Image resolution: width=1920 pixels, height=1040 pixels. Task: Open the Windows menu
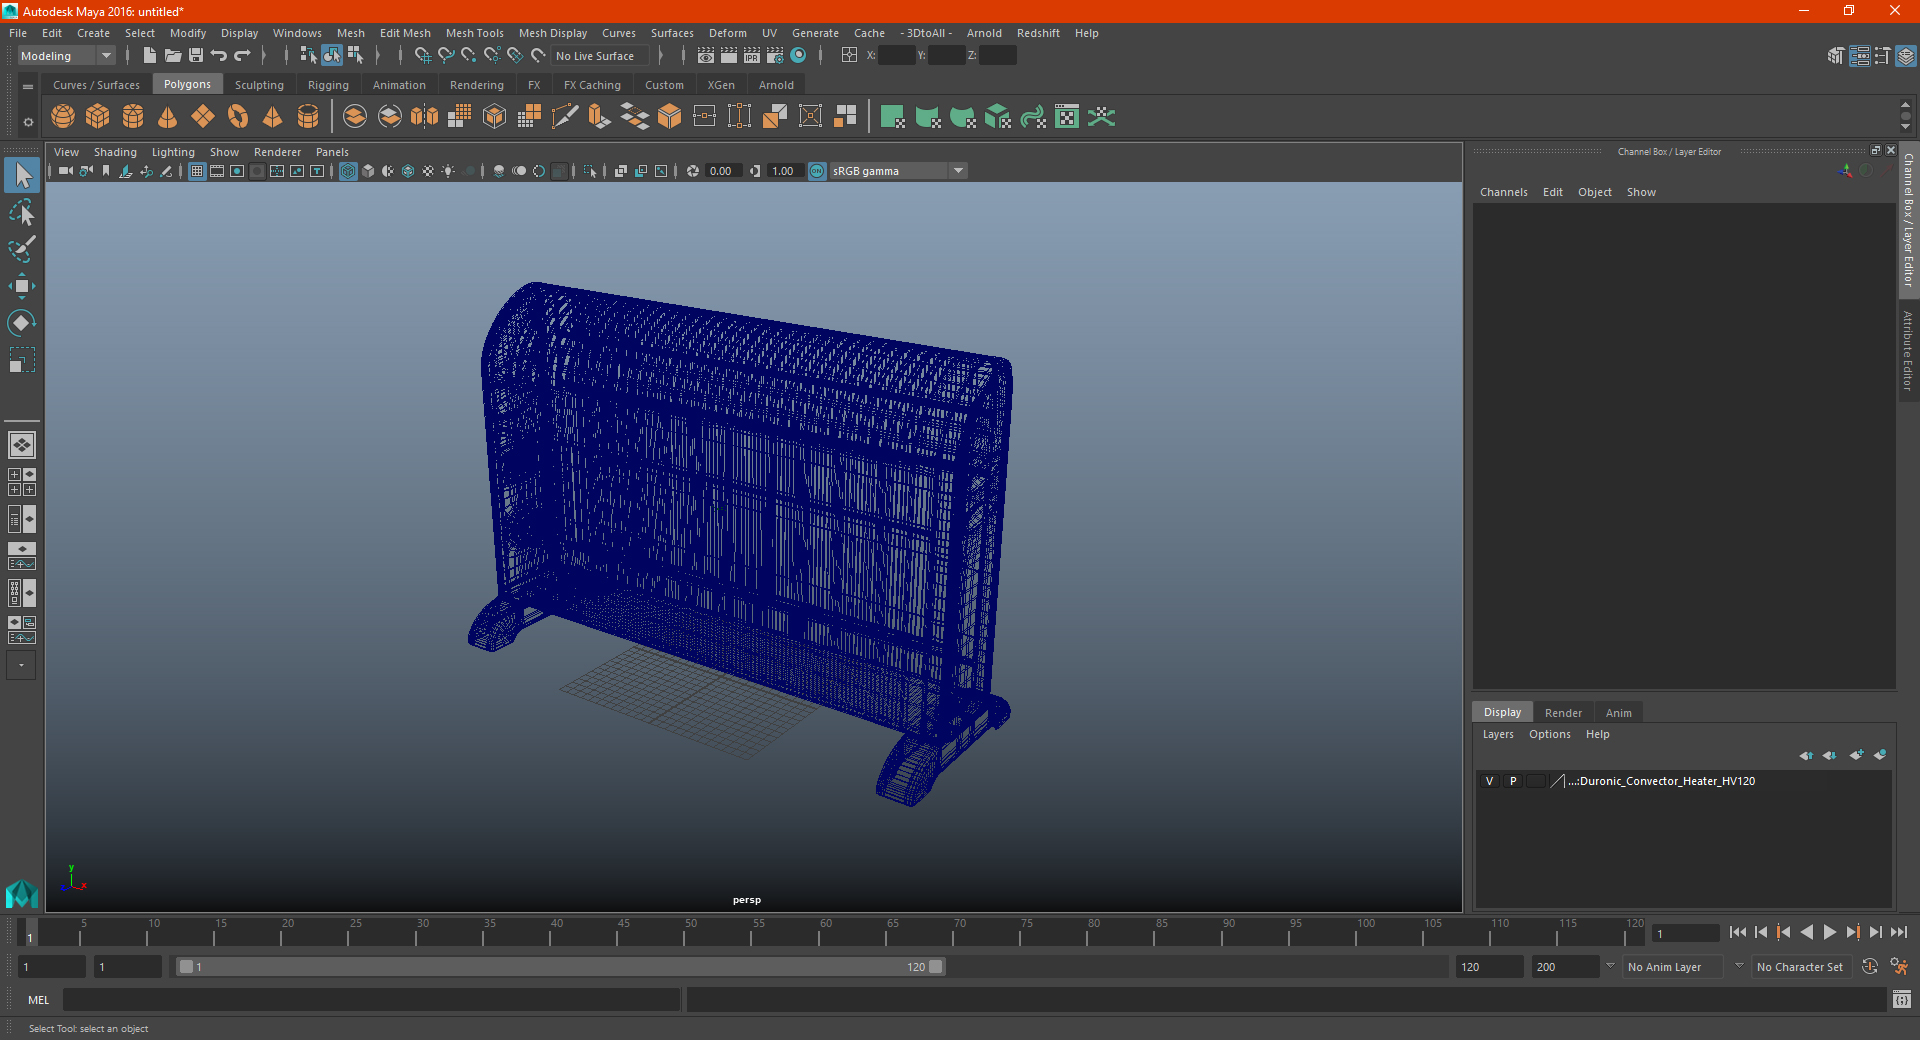297,33
